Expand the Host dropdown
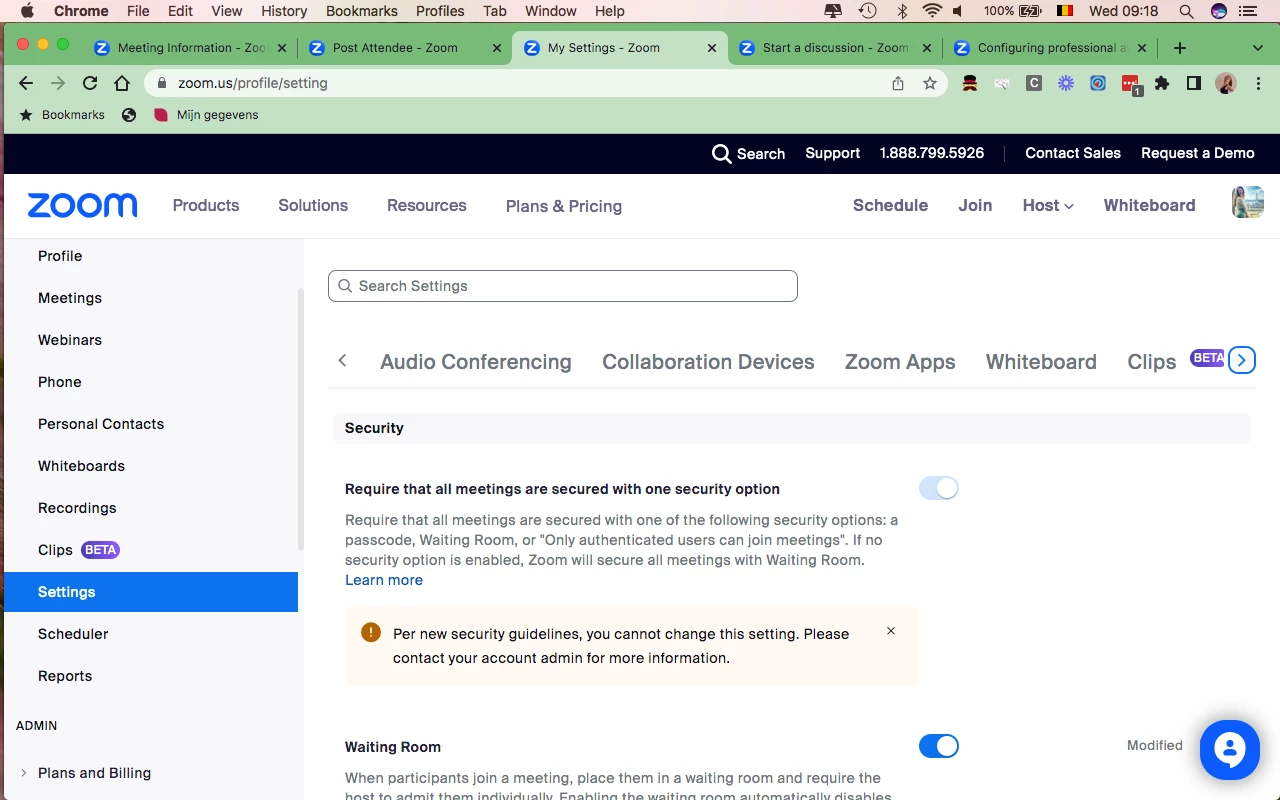This screenshot has height=800, width=1280. (x=1048, y=205)
